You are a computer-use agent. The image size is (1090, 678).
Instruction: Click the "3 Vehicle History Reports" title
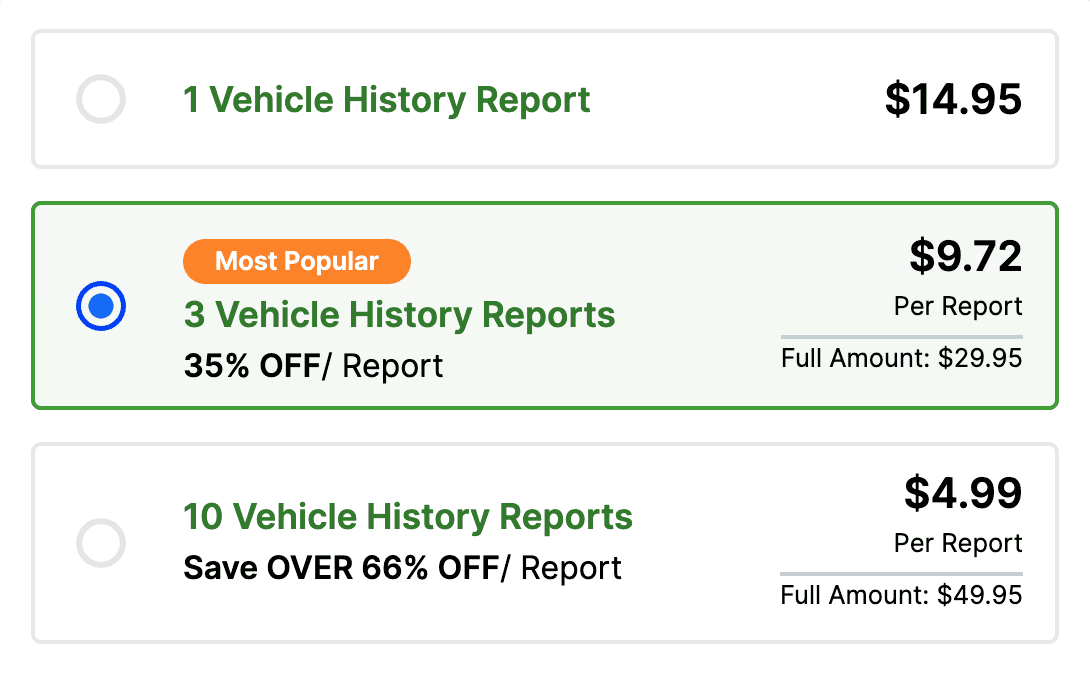coord(399,315)
